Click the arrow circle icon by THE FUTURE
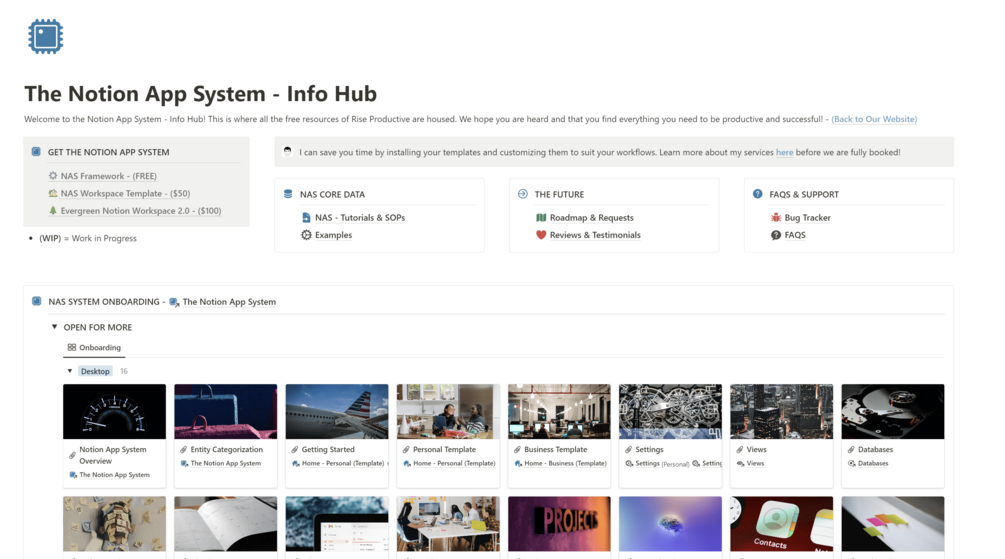 click(522, 194)
